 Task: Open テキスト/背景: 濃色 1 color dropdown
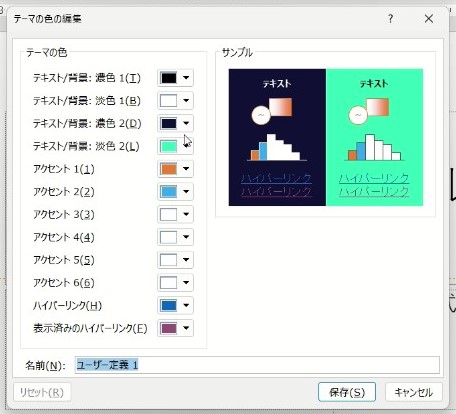[x=175, y=78]
